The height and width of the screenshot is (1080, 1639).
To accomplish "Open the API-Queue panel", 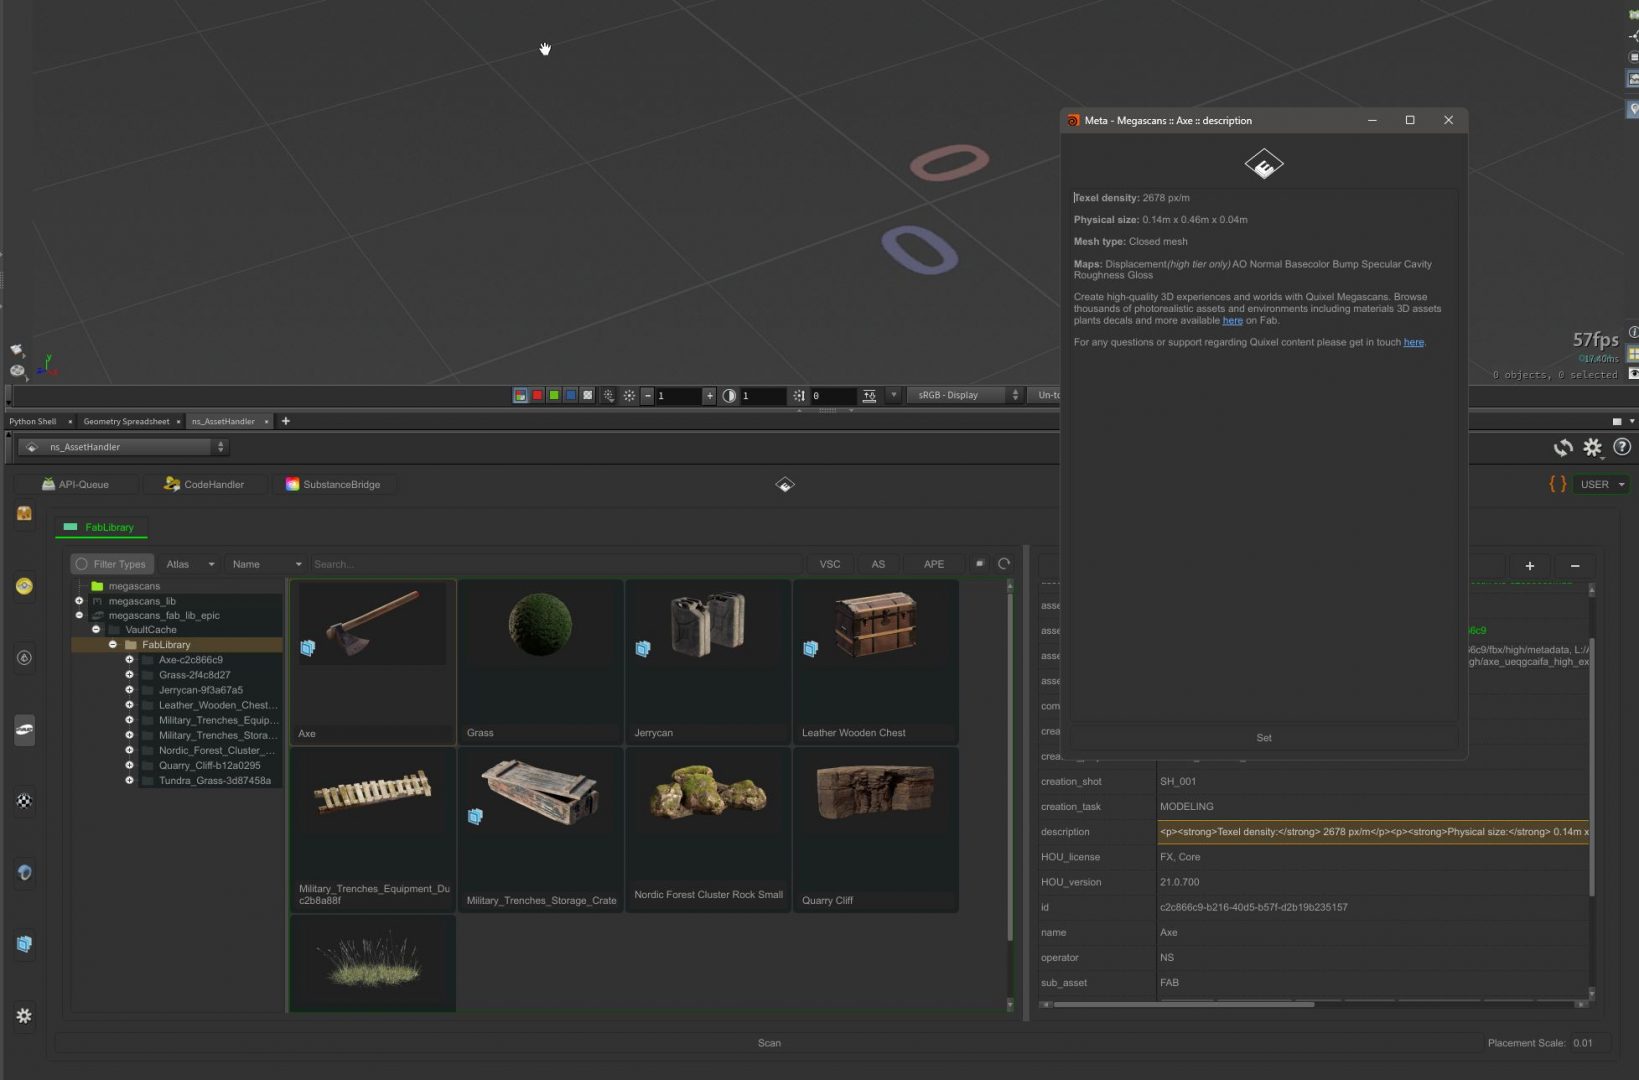I will [x=75, y=484].
